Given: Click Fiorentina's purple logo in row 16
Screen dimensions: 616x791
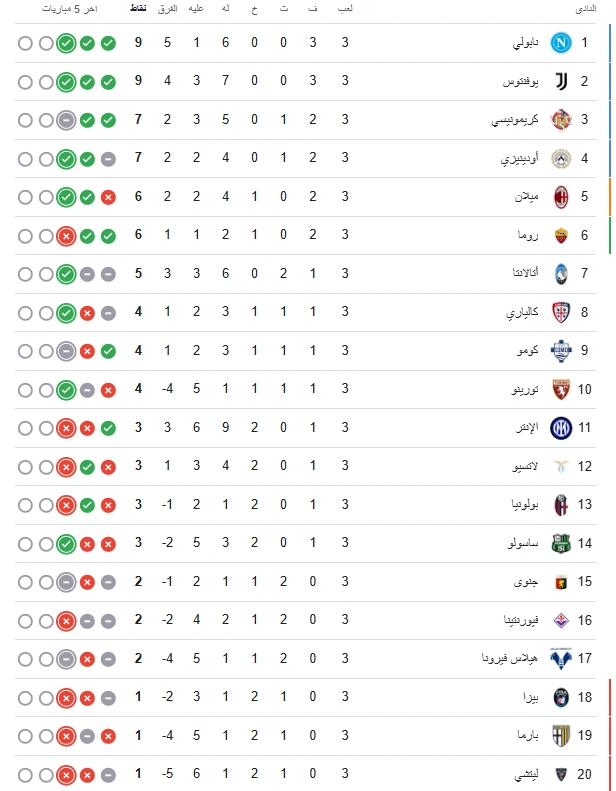Looking at the screenshot, I should (561, 620).
